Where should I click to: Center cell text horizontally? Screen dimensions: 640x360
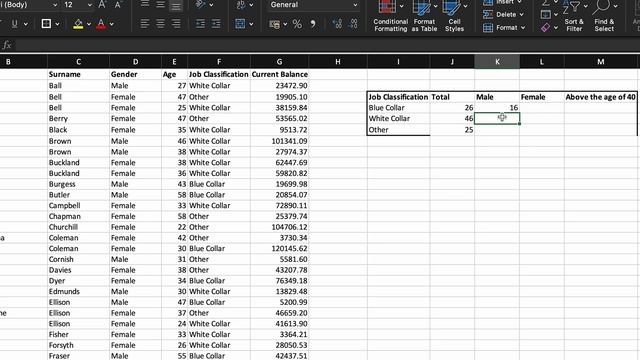[160, 24]
